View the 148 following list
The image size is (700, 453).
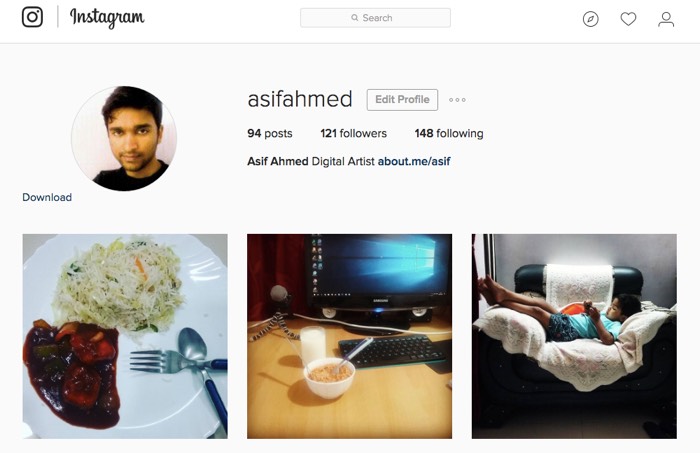pos(449,133)
